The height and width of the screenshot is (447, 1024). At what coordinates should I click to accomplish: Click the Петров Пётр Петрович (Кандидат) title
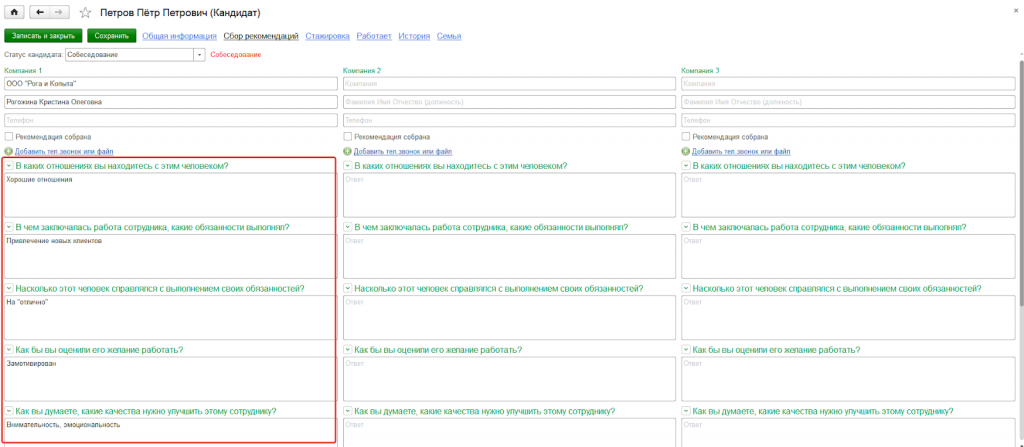(x=180, y=12)
